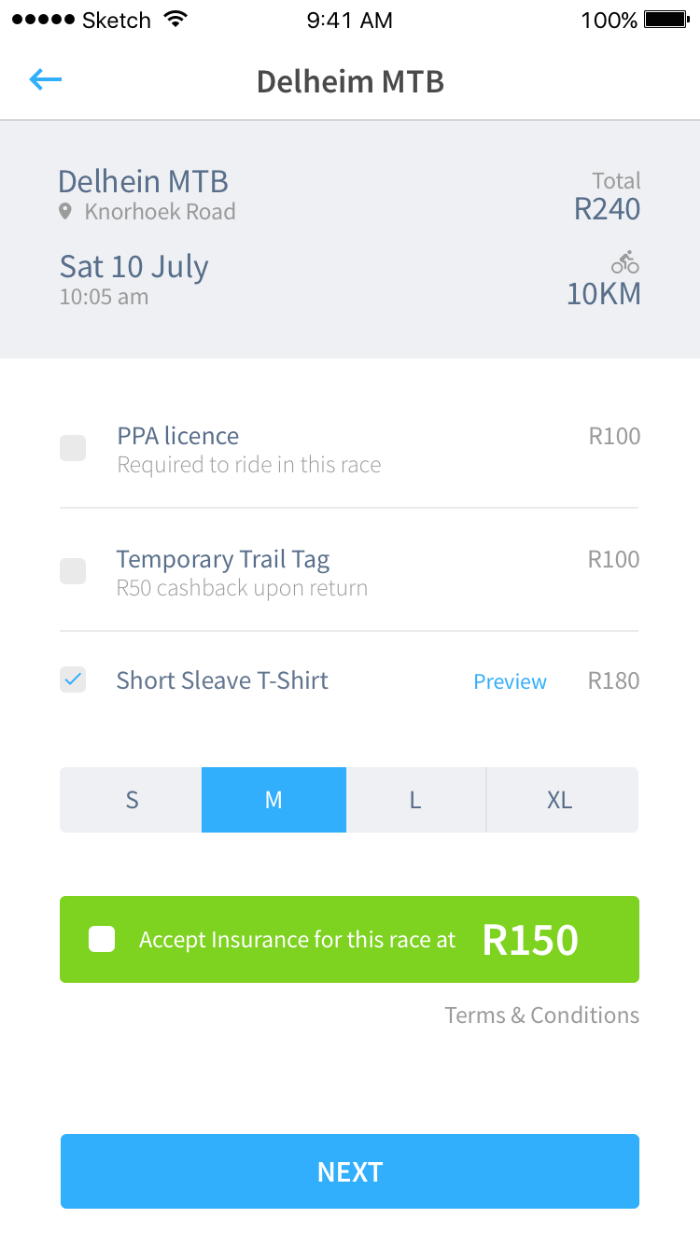
Task: Tap the Wi-Fi status icon
Action: [x=176, y=20]
